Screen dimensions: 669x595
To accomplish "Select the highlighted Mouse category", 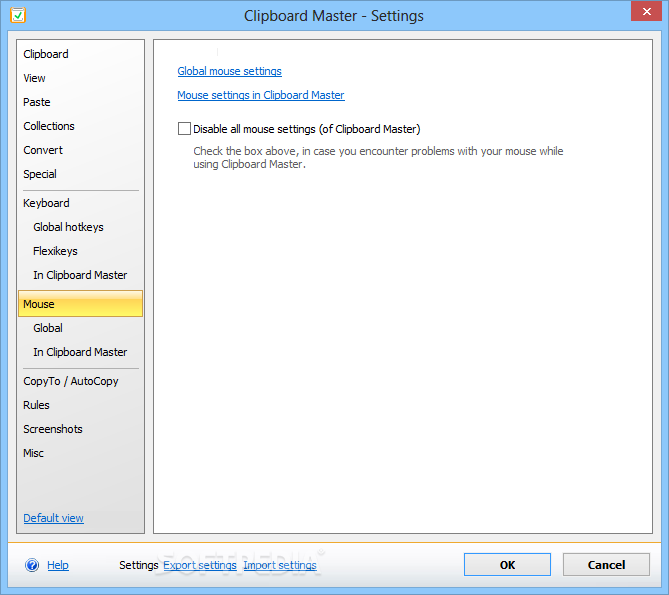I will [x=80, y=304].
